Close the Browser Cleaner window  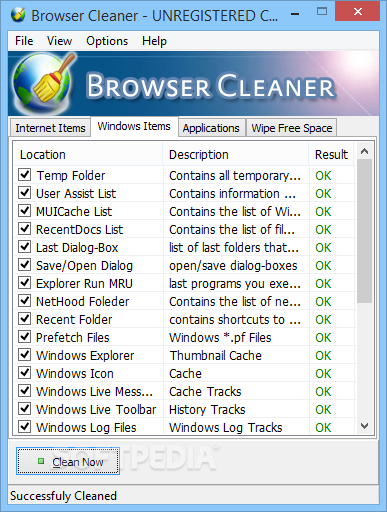tap(358, 12)
